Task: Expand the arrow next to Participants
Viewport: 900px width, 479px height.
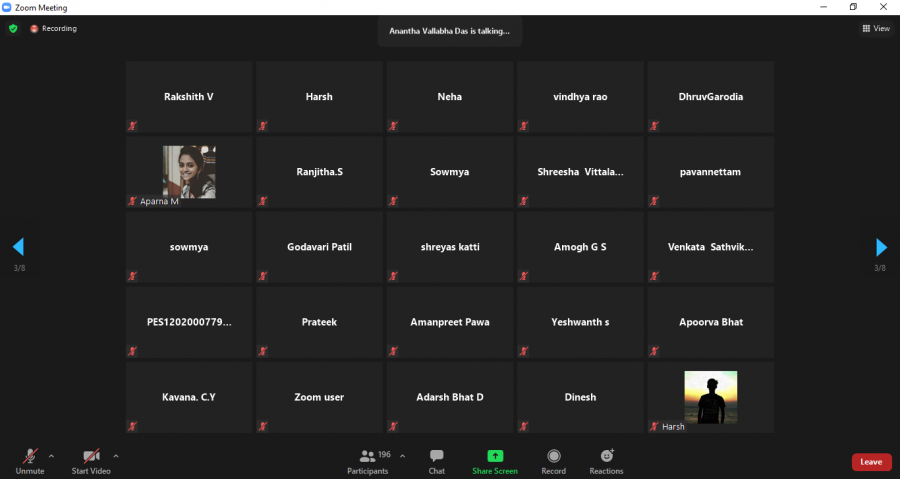Action: (x=403, y=456)
